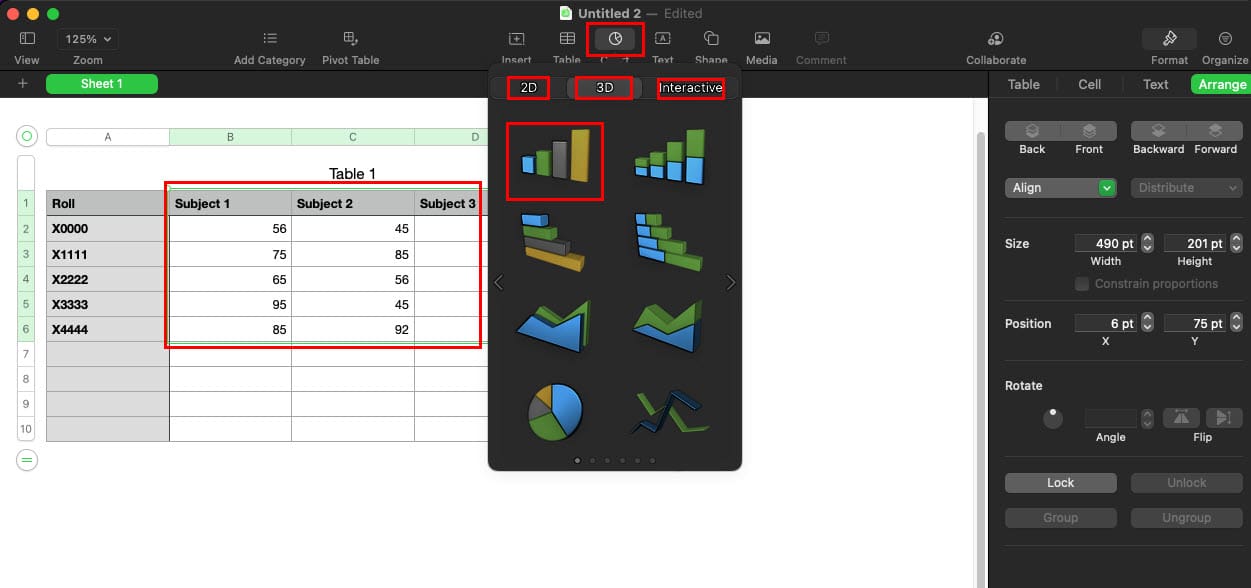Select the Sheet 1 tab
Viewport: 1251px width, 588px height.
[102, 84]
